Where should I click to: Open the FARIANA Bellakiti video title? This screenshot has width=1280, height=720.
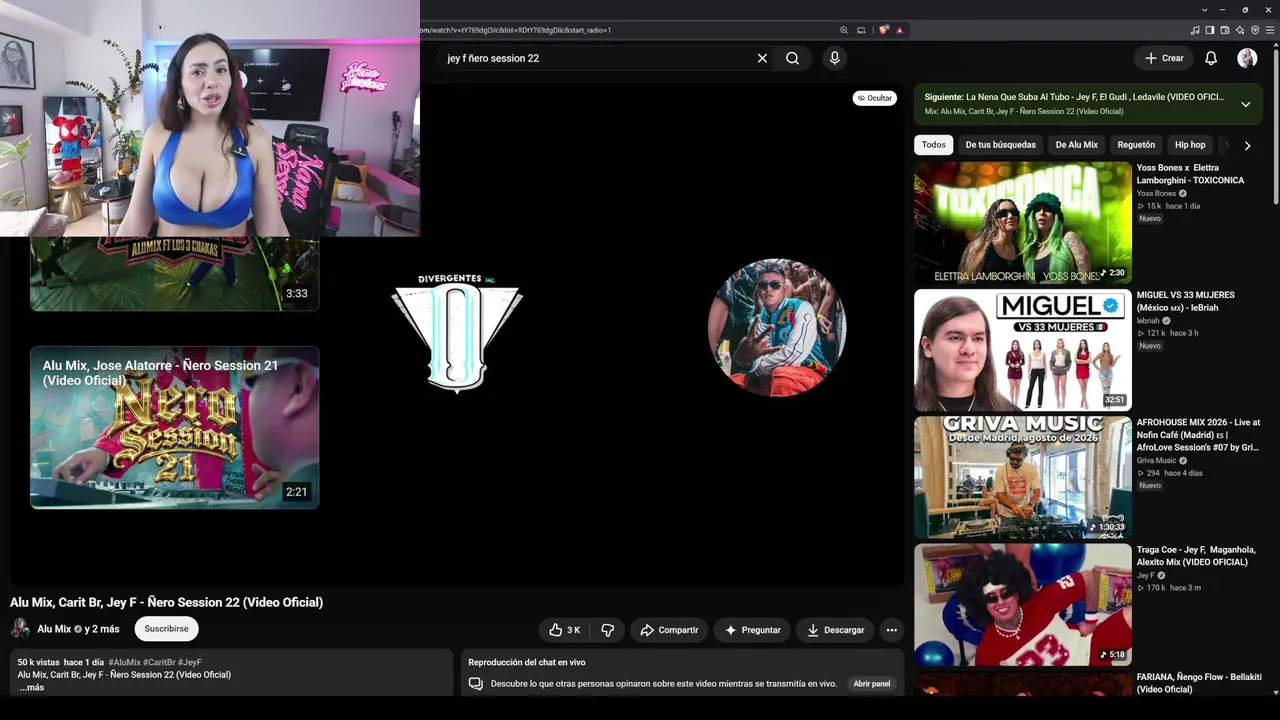tap(1199, 683)
